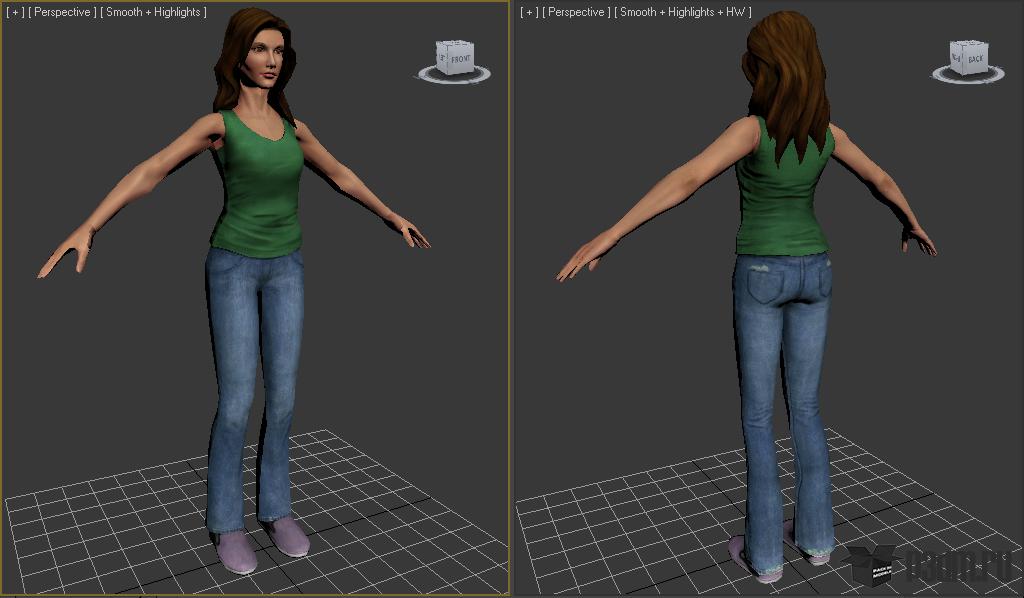This screenshot has height=598, width=1024.
Task: Click the FRONT face of the left ViewCube
Action: 460,60
